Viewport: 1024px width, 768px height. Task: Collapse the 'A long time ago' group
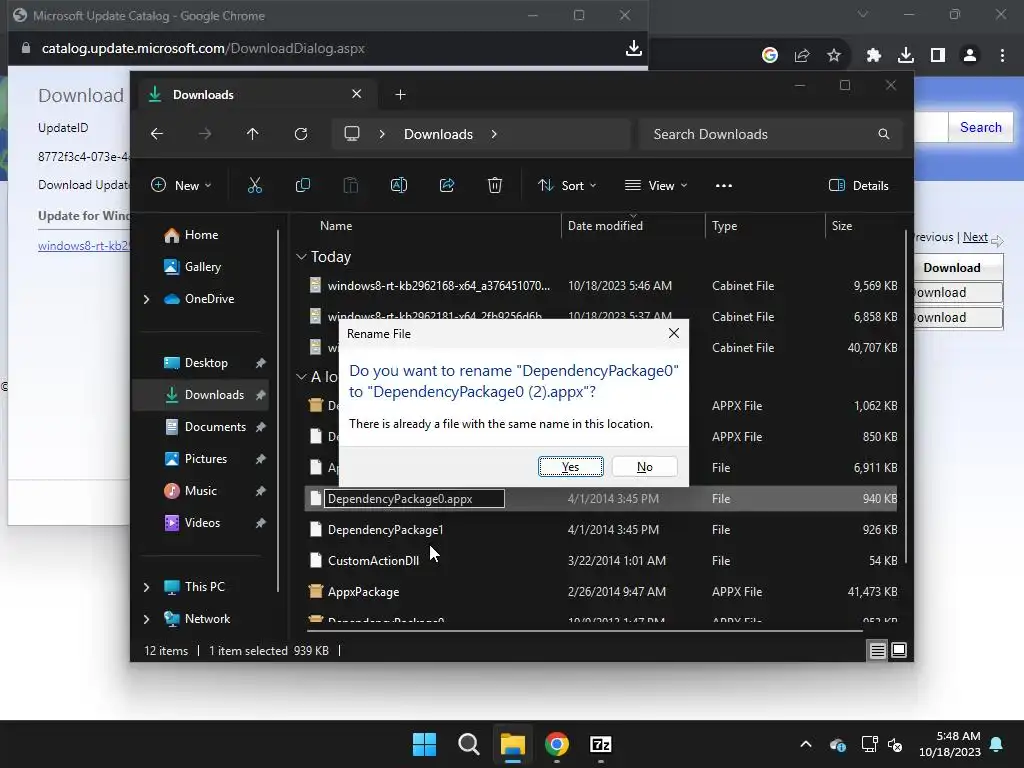[x=301, y=377]
